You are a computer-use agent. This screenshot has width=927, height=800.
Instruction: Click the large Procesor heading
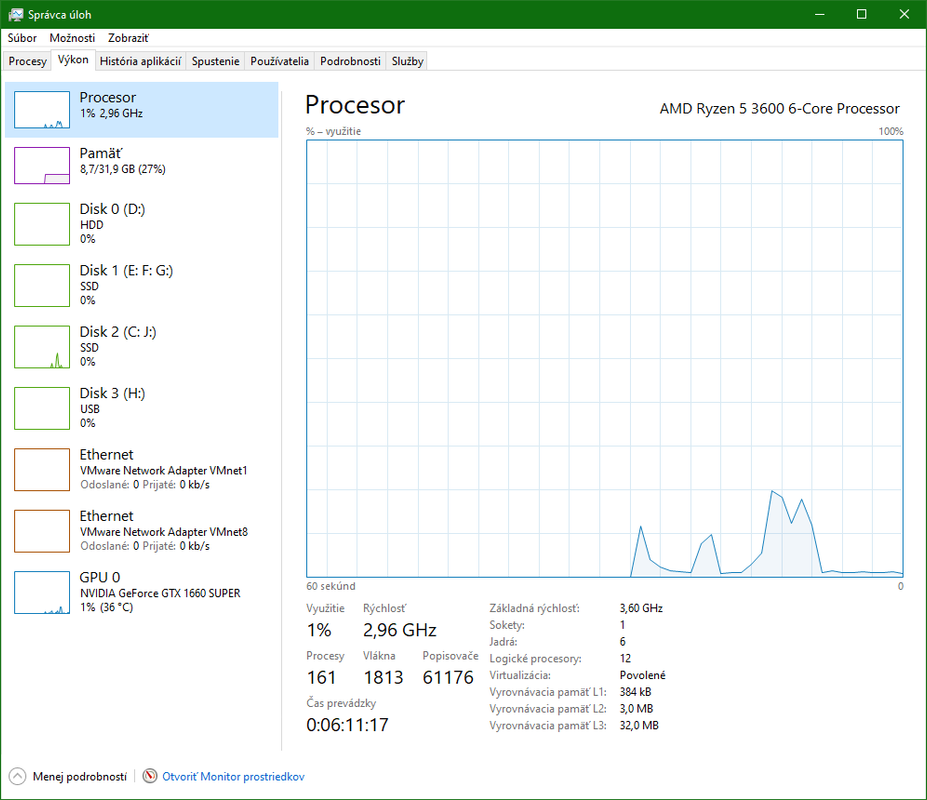[x=355, y=105]
